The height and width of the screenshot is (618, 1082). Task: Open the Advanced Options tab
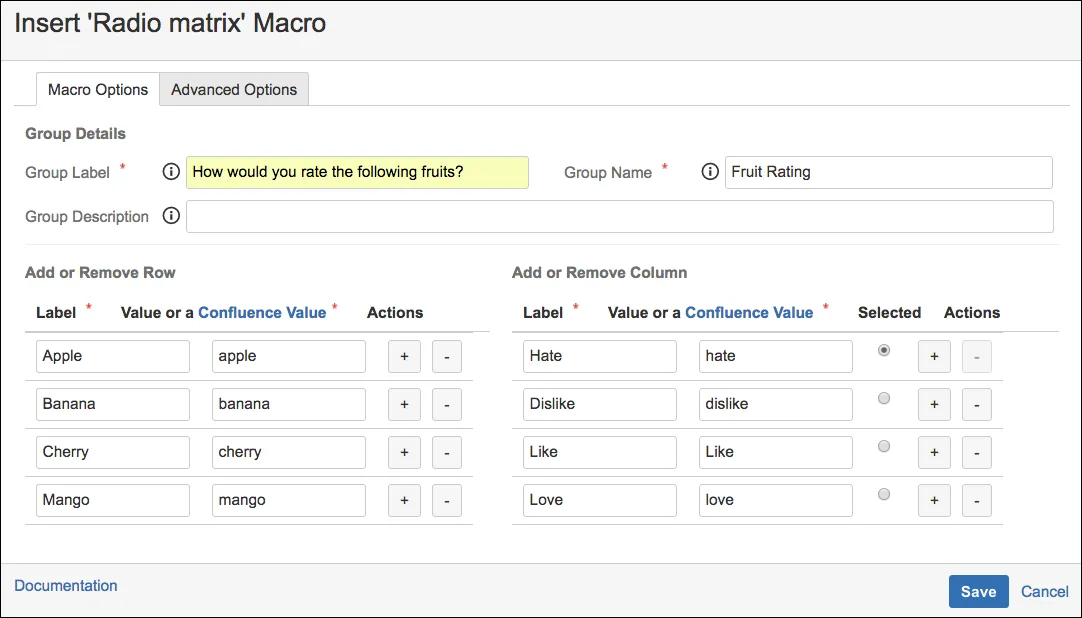click(x=234, y=90)
